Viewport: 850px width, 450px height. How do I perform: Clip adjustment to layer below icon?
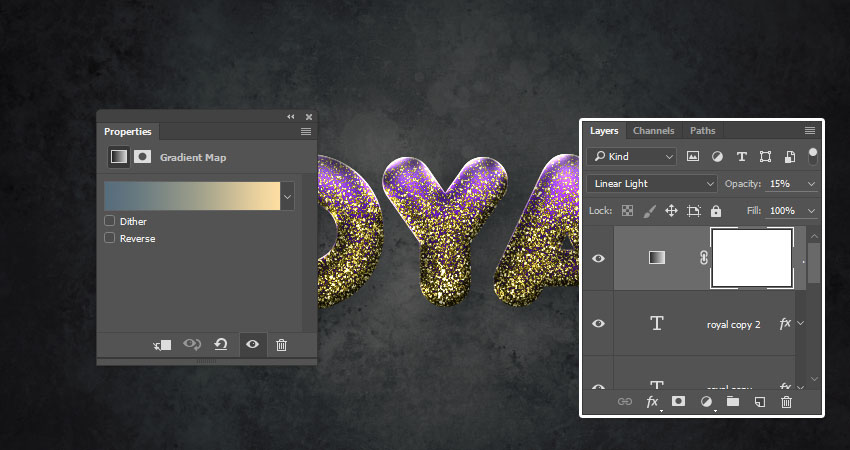pyautogui.click(x=162, y=344)
